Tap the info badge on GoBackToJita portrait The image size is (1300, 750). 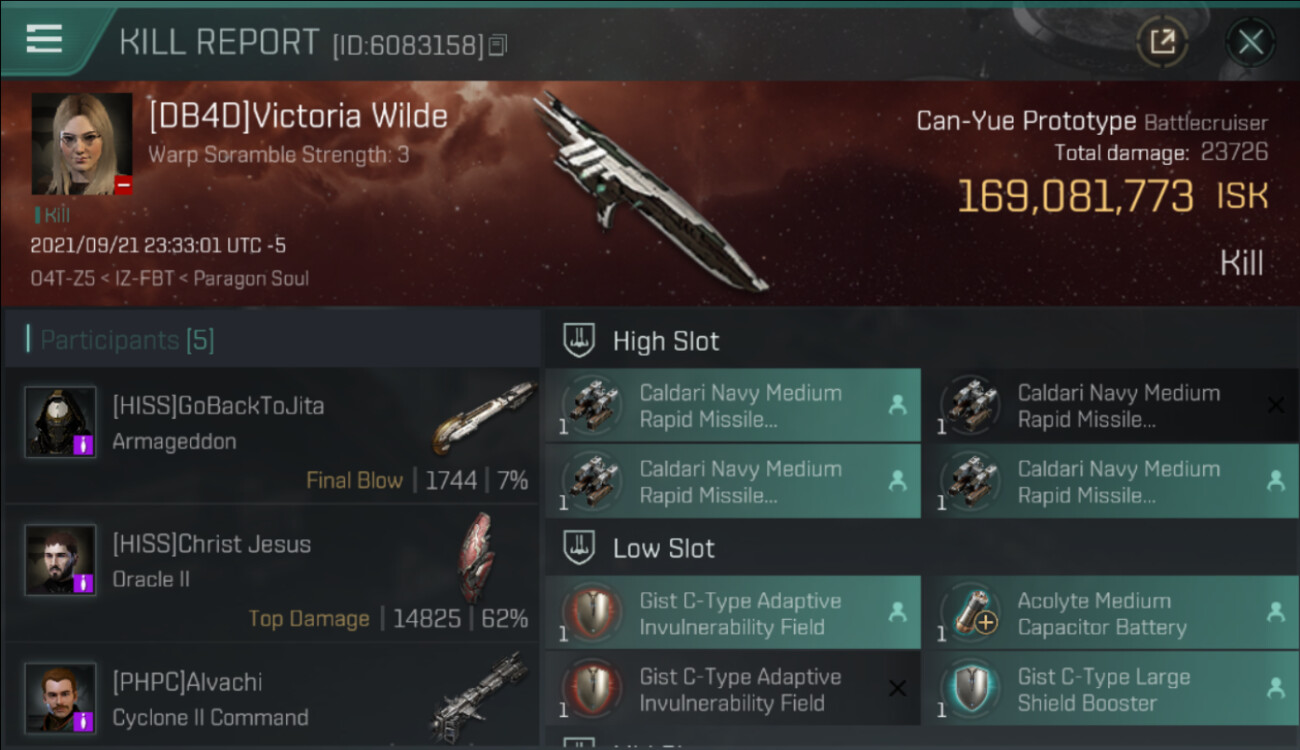pos(84,444)
